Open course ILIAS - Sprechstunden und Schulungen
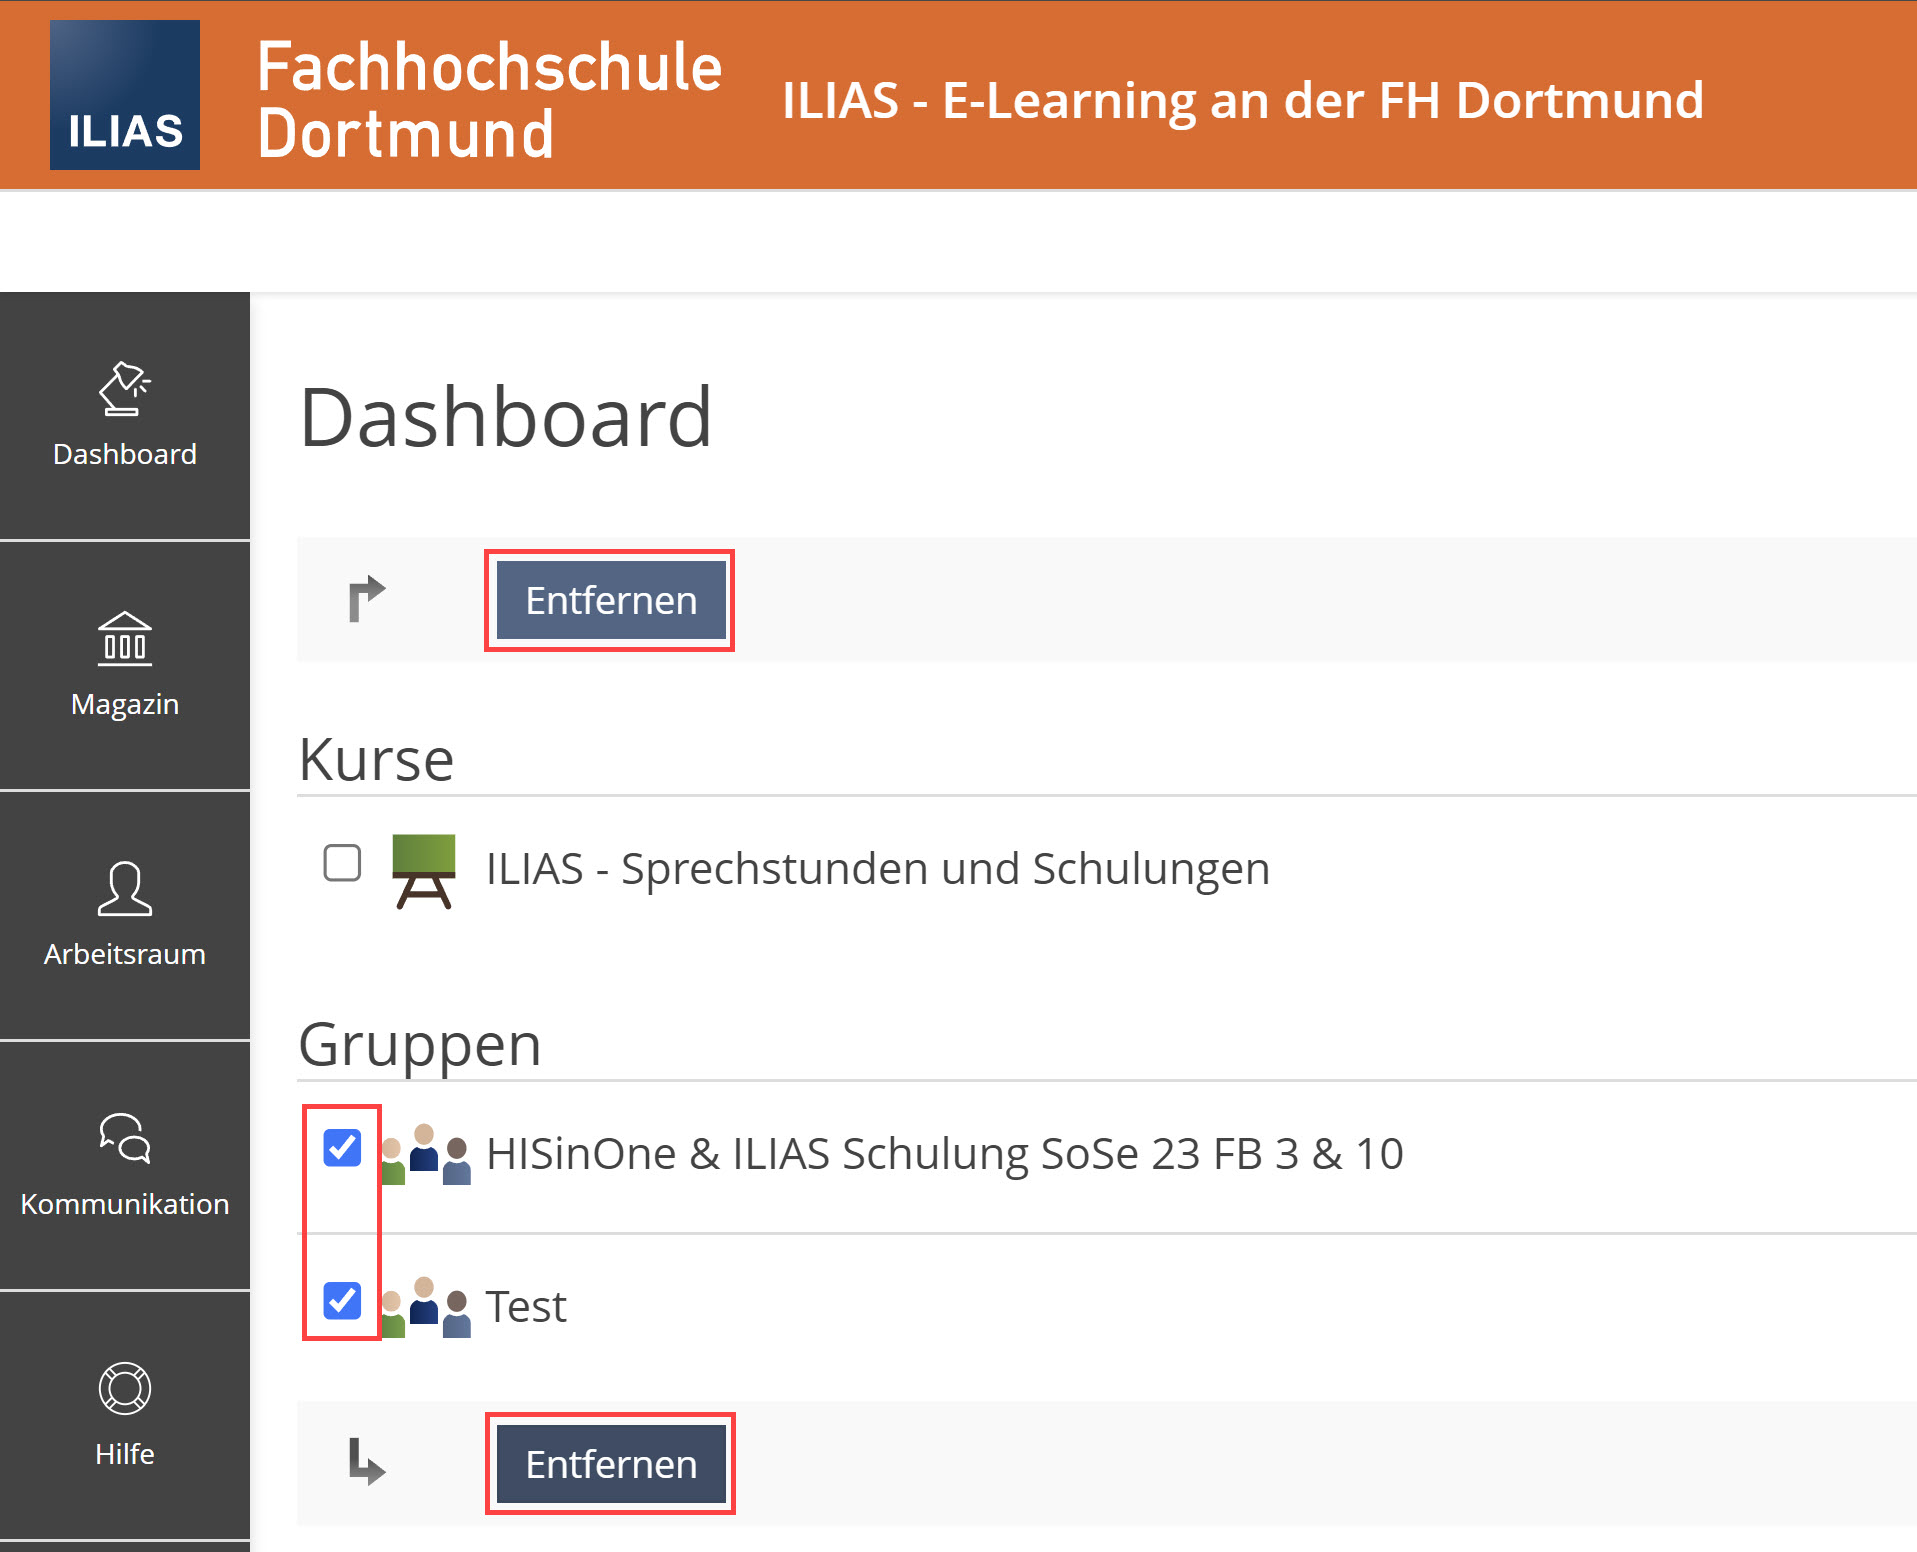1917x1552 pixels. [x=878, y=868]
